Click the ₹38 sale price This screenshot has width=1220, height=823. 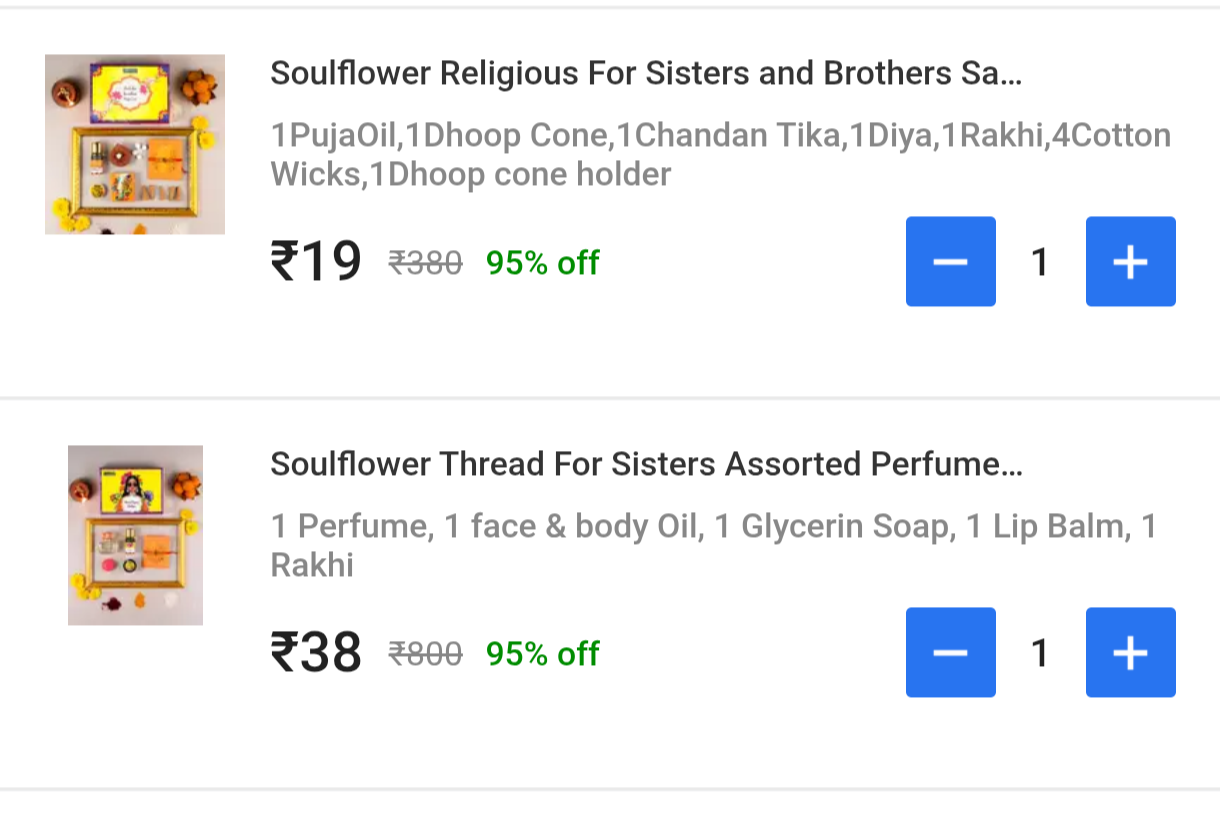point(316,653)
